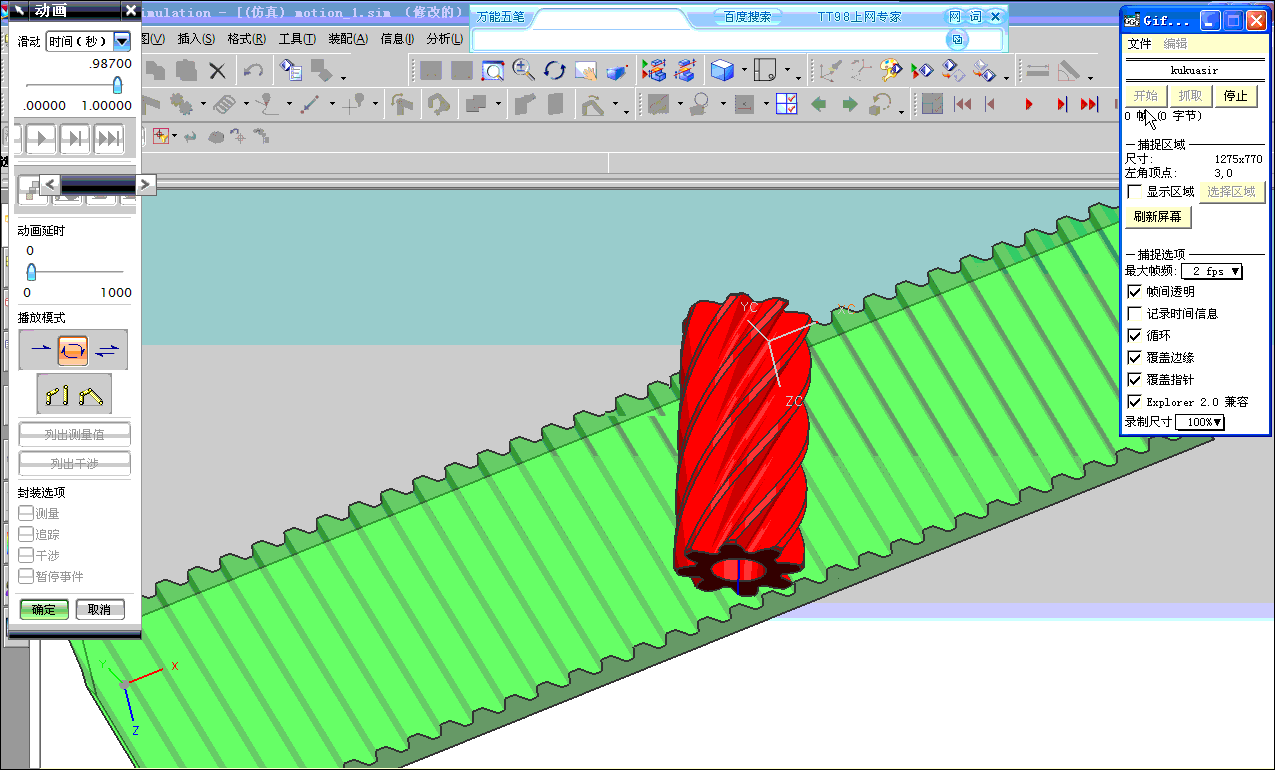Click the green right arrow icon
The width and height of the screenshot is (1275, 770).
pyautogui.click(x=850, y=103)
